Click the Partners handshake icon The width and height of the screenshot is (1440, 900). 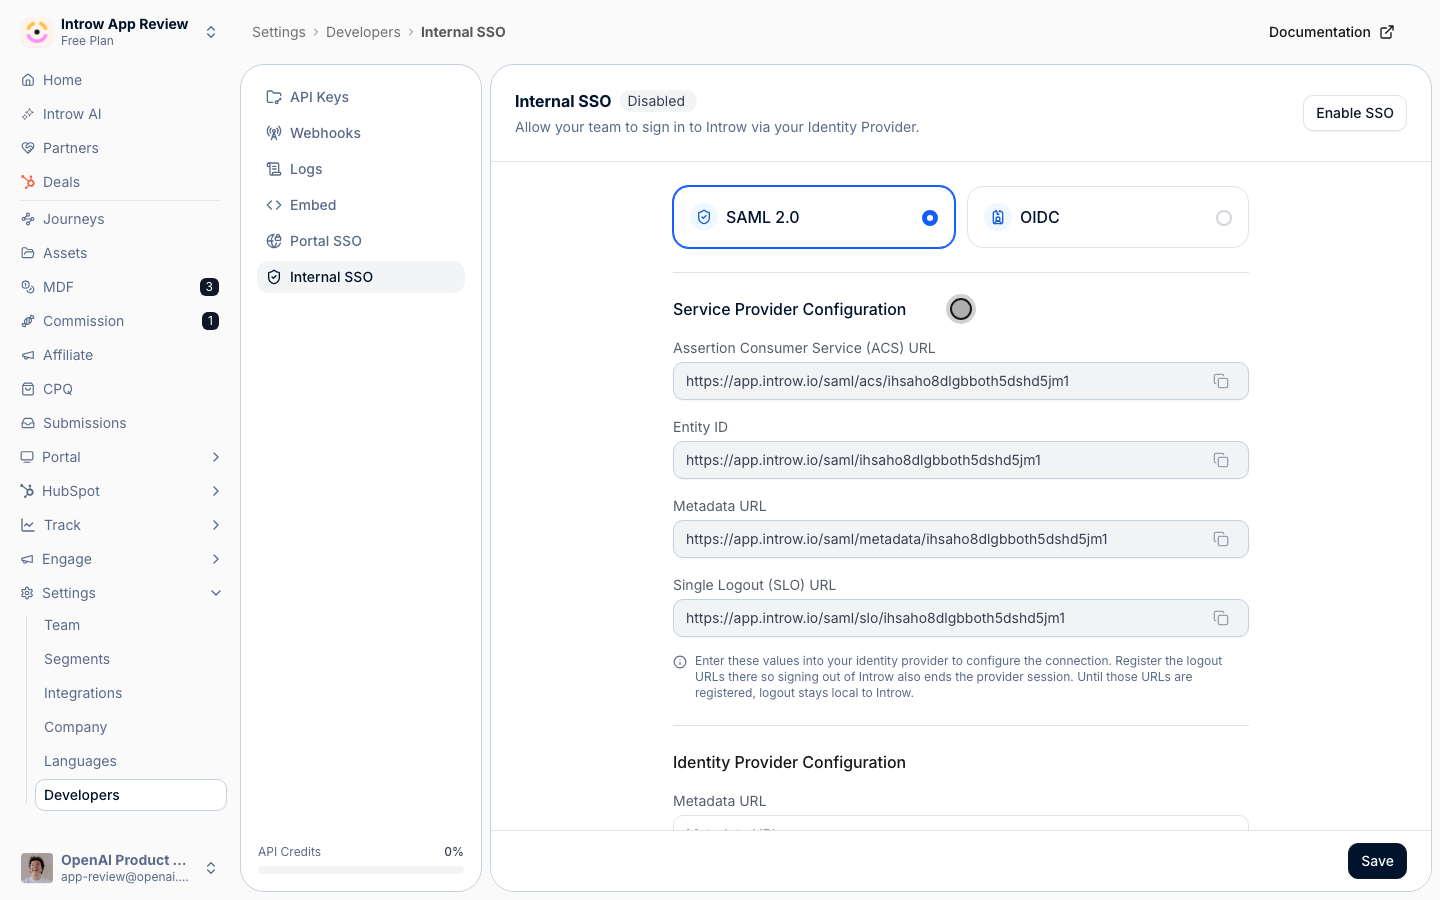coord(28,148)
